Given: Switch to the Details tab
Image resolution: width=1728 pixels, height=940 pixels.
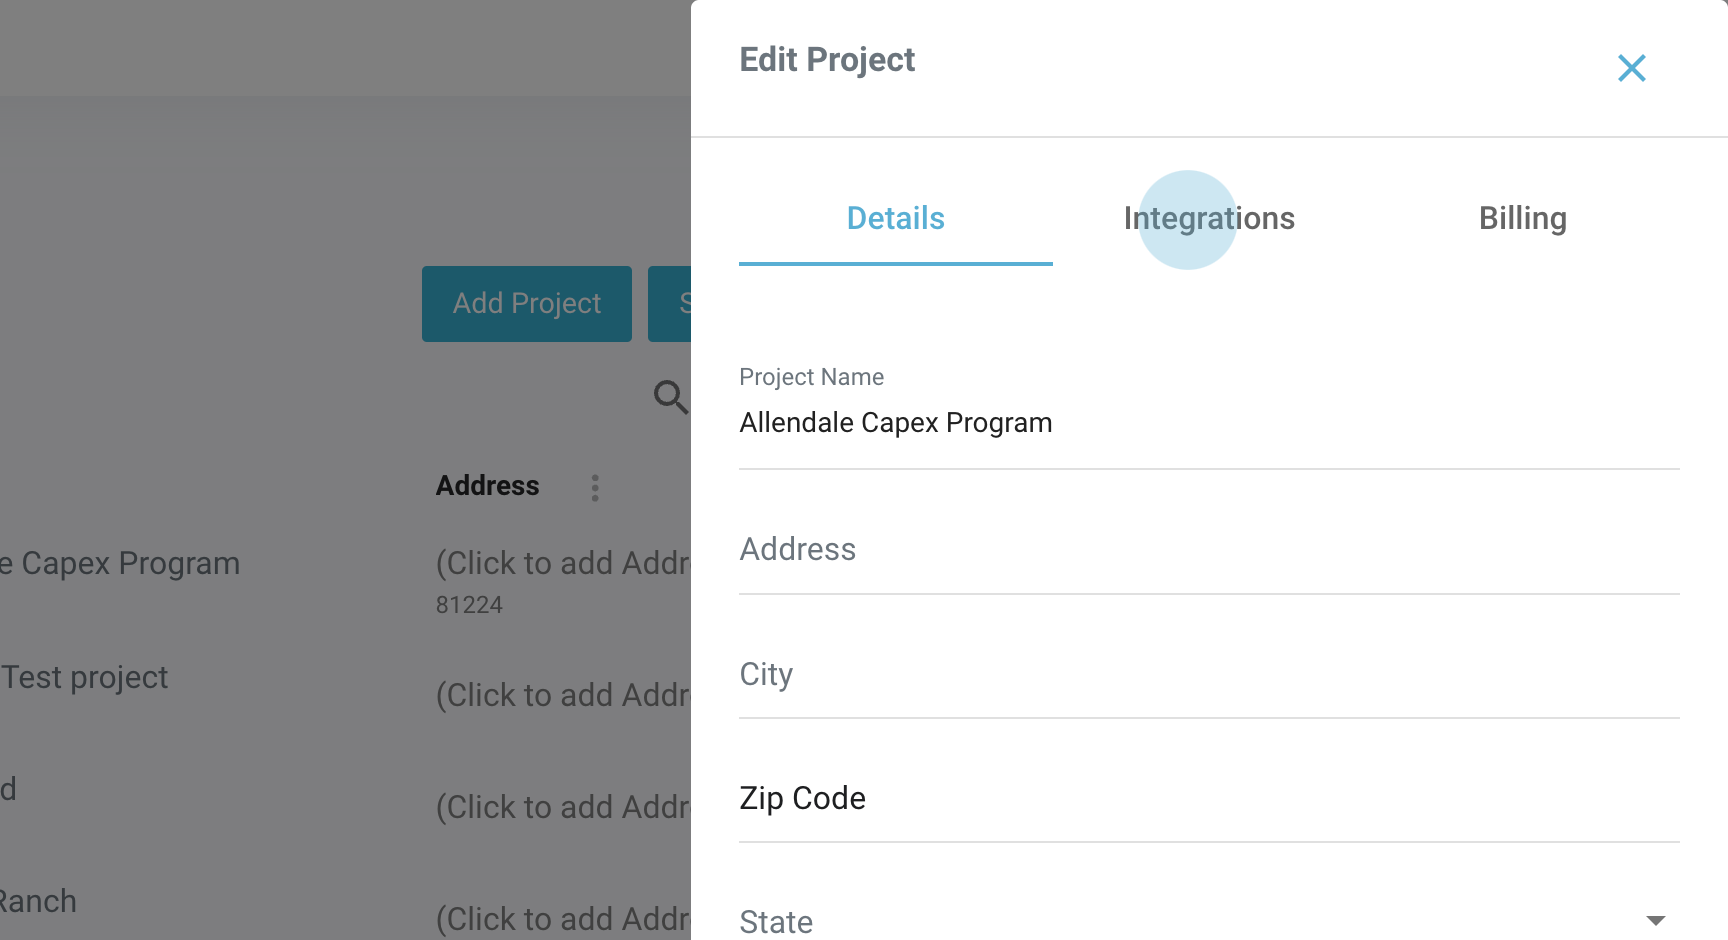Looking at the screenshot, I should 895,218.
